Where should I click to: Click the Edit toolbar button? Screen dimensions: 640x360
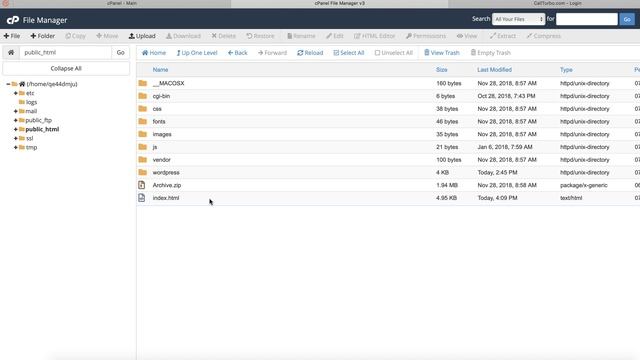pyautogui.click(x=335, y=36)
